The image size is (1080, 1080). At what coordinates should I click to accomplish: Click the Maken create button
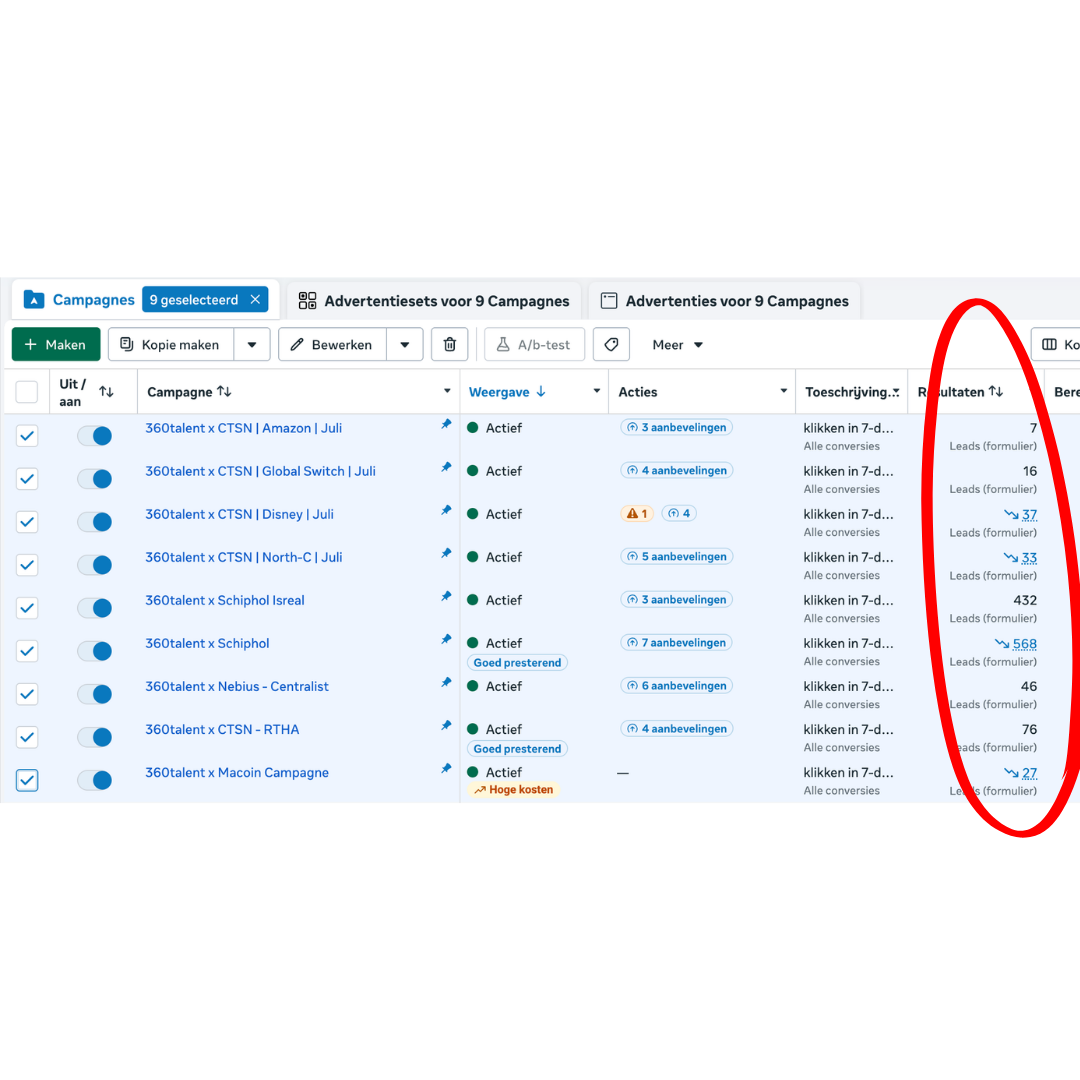tap(56, 344)
